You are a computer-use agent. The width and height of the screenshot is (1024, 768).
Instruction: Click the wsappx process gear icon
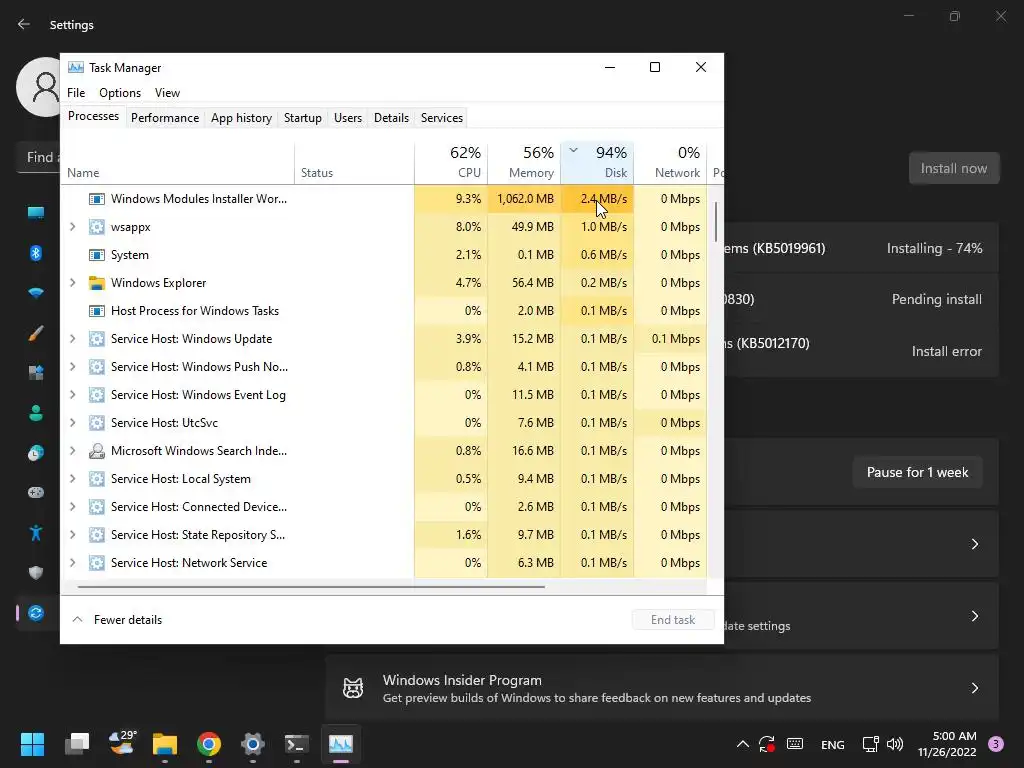click(97, 227)
